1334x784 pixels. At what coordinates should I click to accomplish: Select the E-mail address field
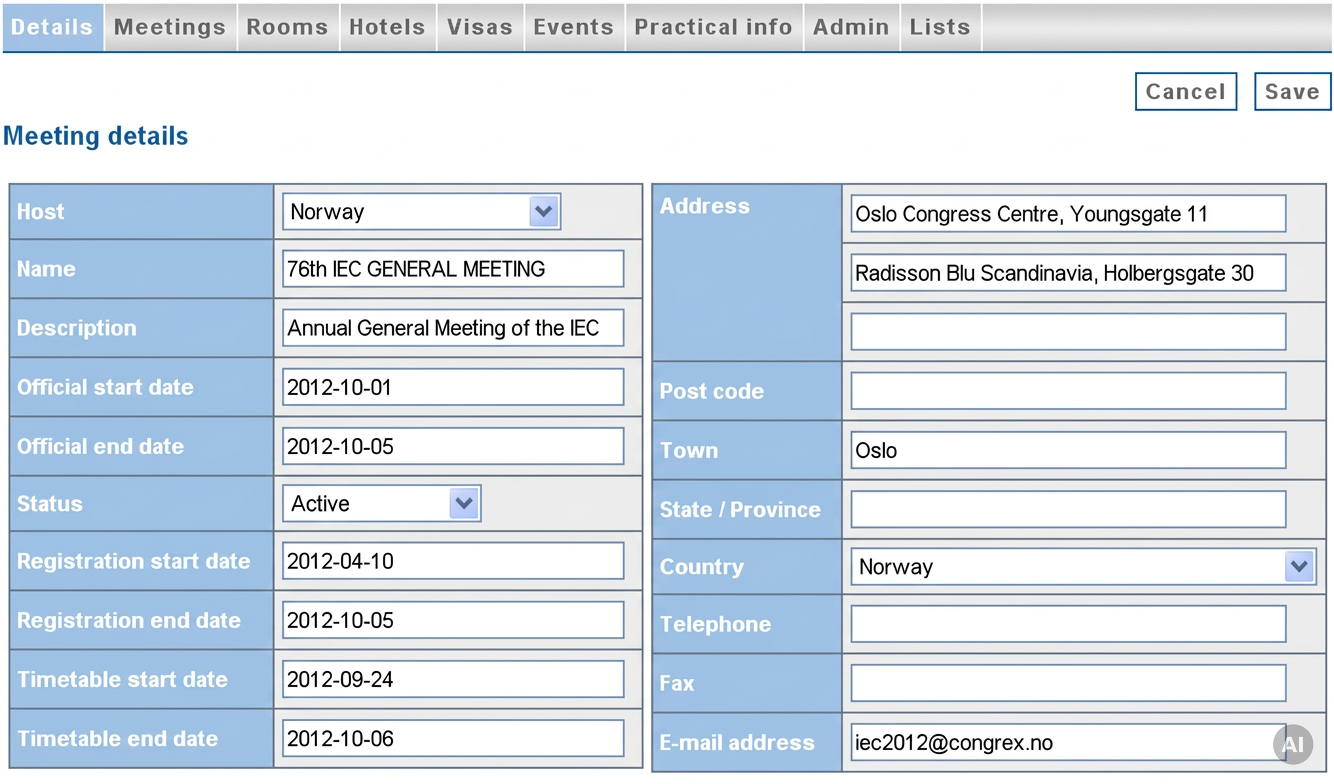(1068, 743)
